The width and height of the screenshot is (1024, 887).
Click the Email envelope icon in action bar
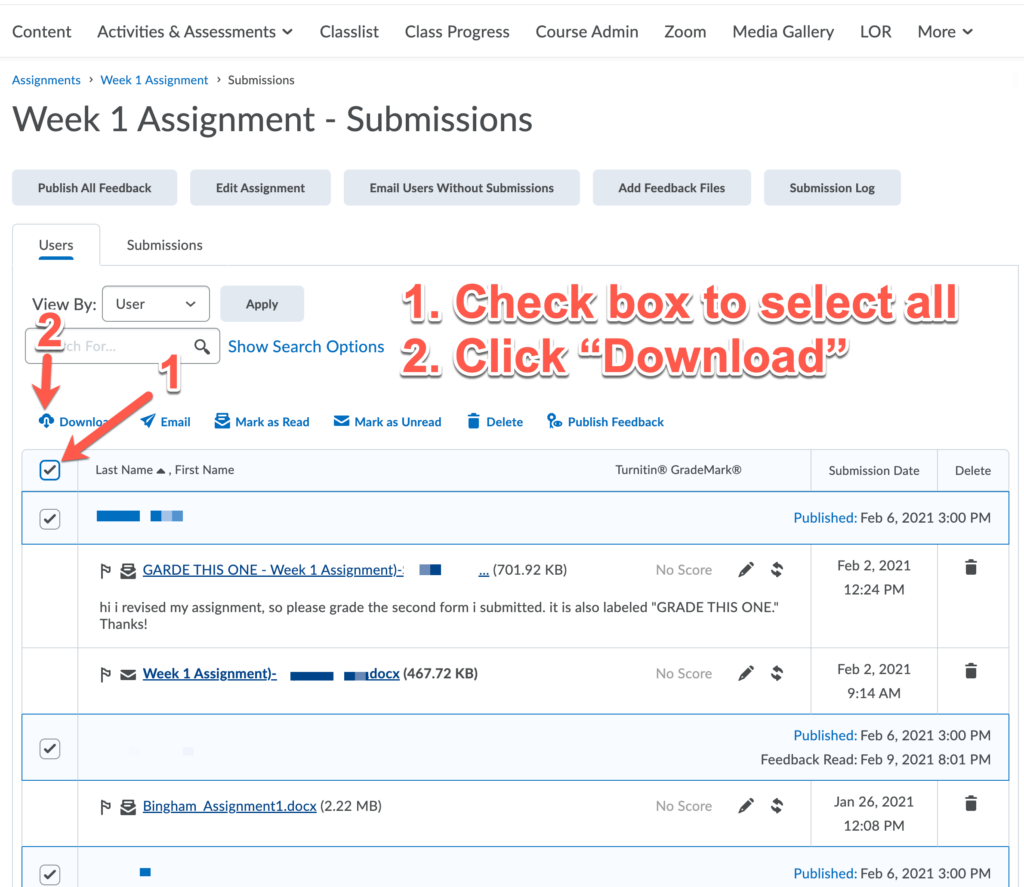pos(148,421)
